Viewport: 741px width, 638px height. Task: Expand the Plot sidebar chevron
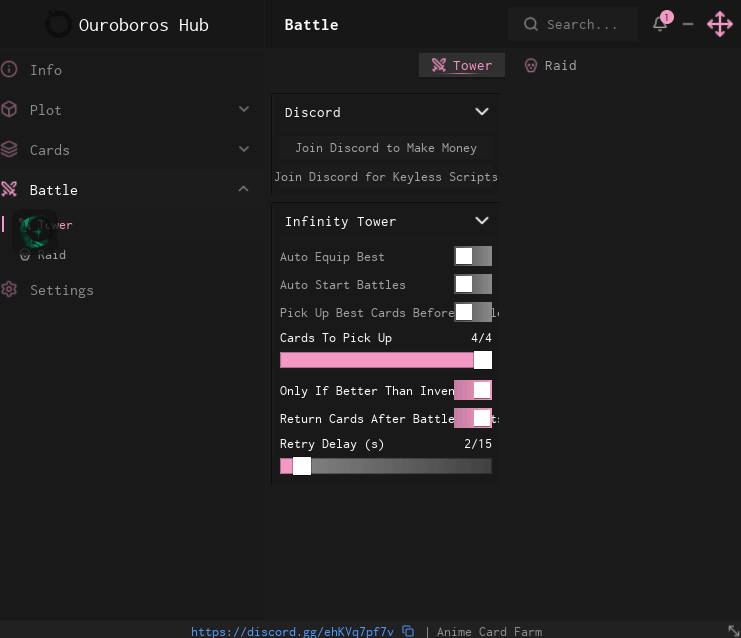tap(244, 109)
